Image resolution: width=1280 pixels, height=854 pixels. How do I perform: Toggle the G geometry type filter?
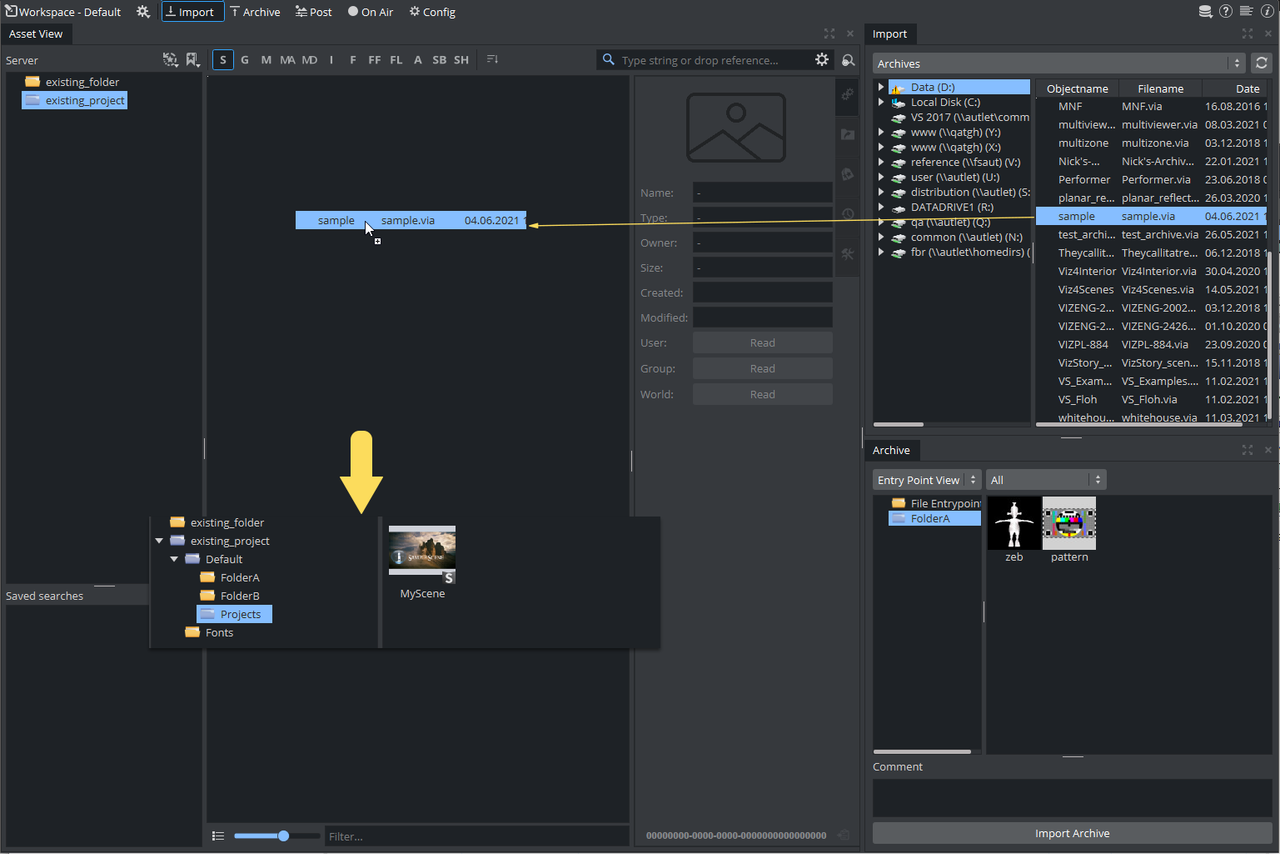tap(245, 60)
